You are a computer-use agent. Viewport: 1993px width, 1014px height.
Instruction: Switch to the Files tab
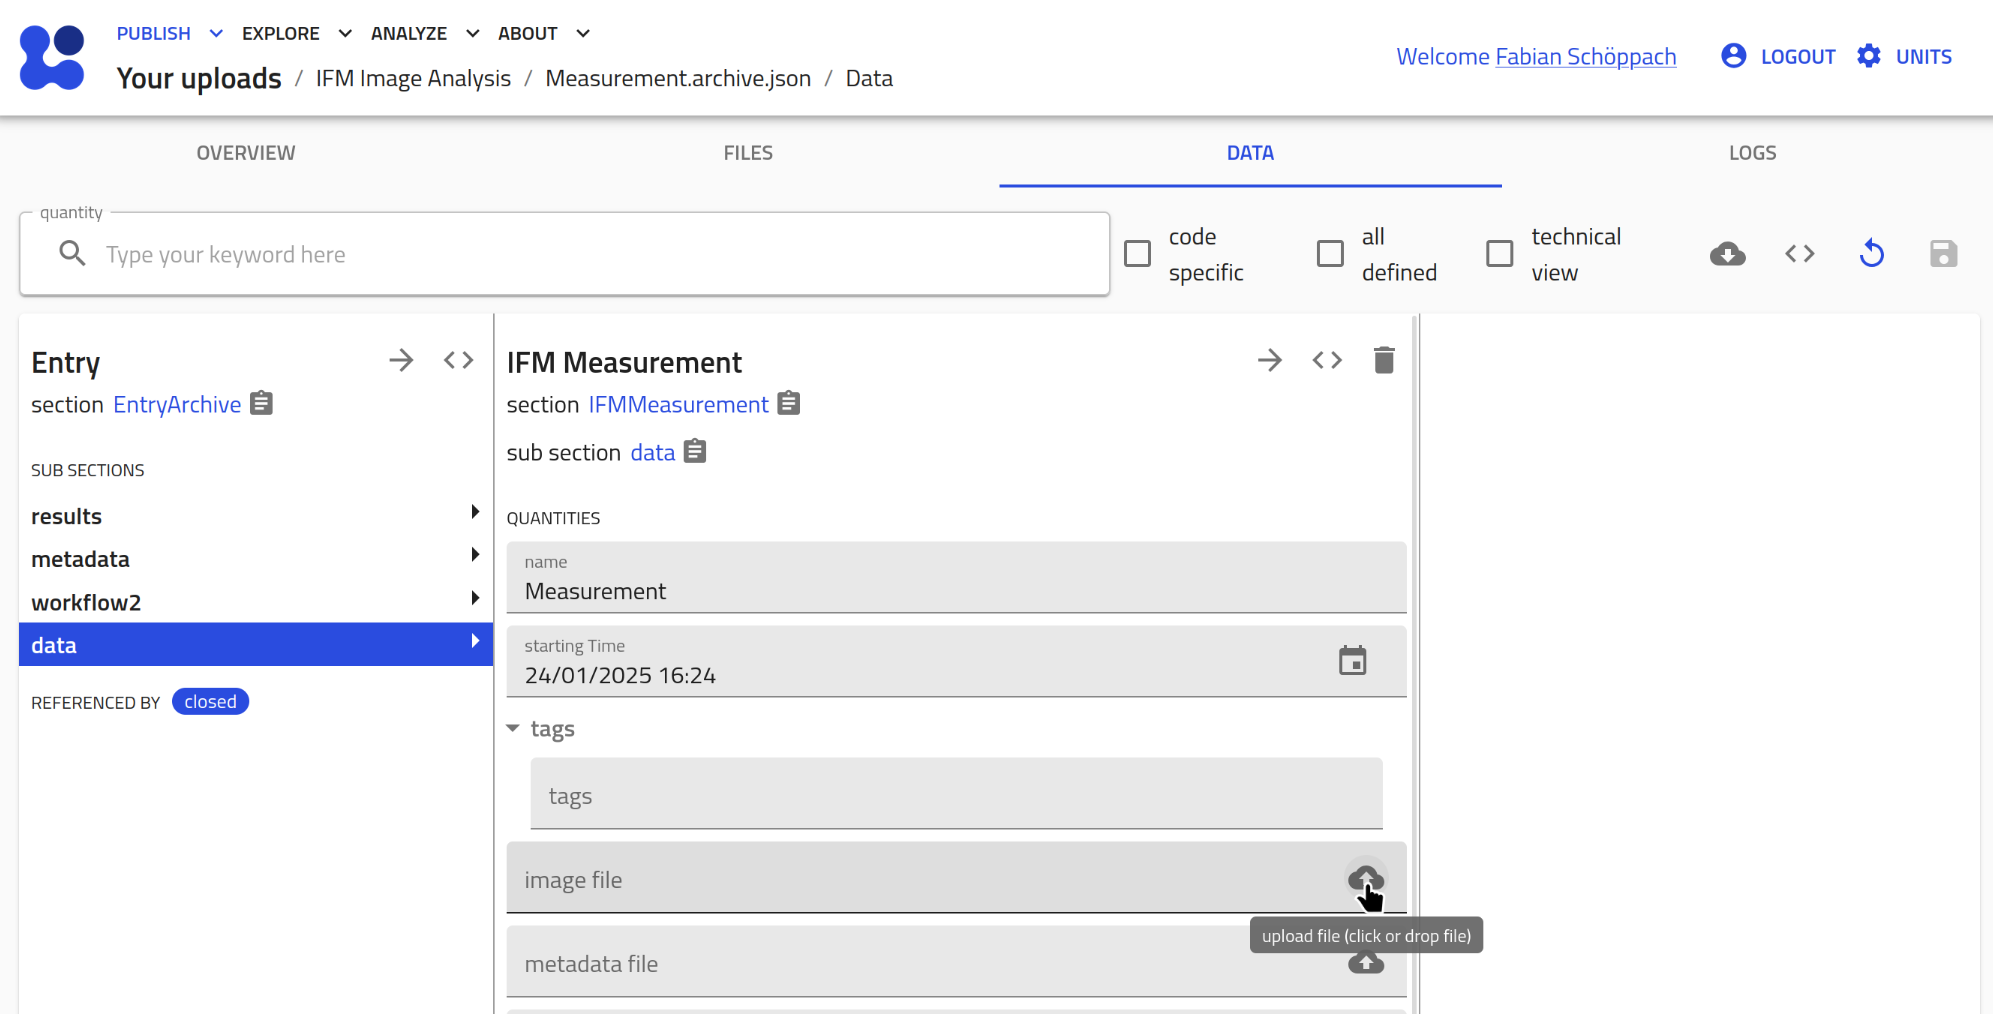point(748,153)
